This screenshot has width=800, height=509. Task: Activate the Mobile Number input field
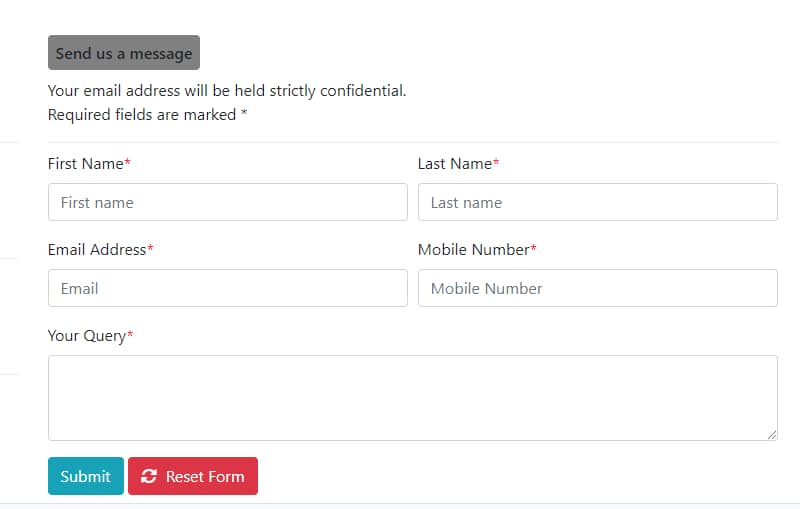pyautogui.click(x=597, y=288)
